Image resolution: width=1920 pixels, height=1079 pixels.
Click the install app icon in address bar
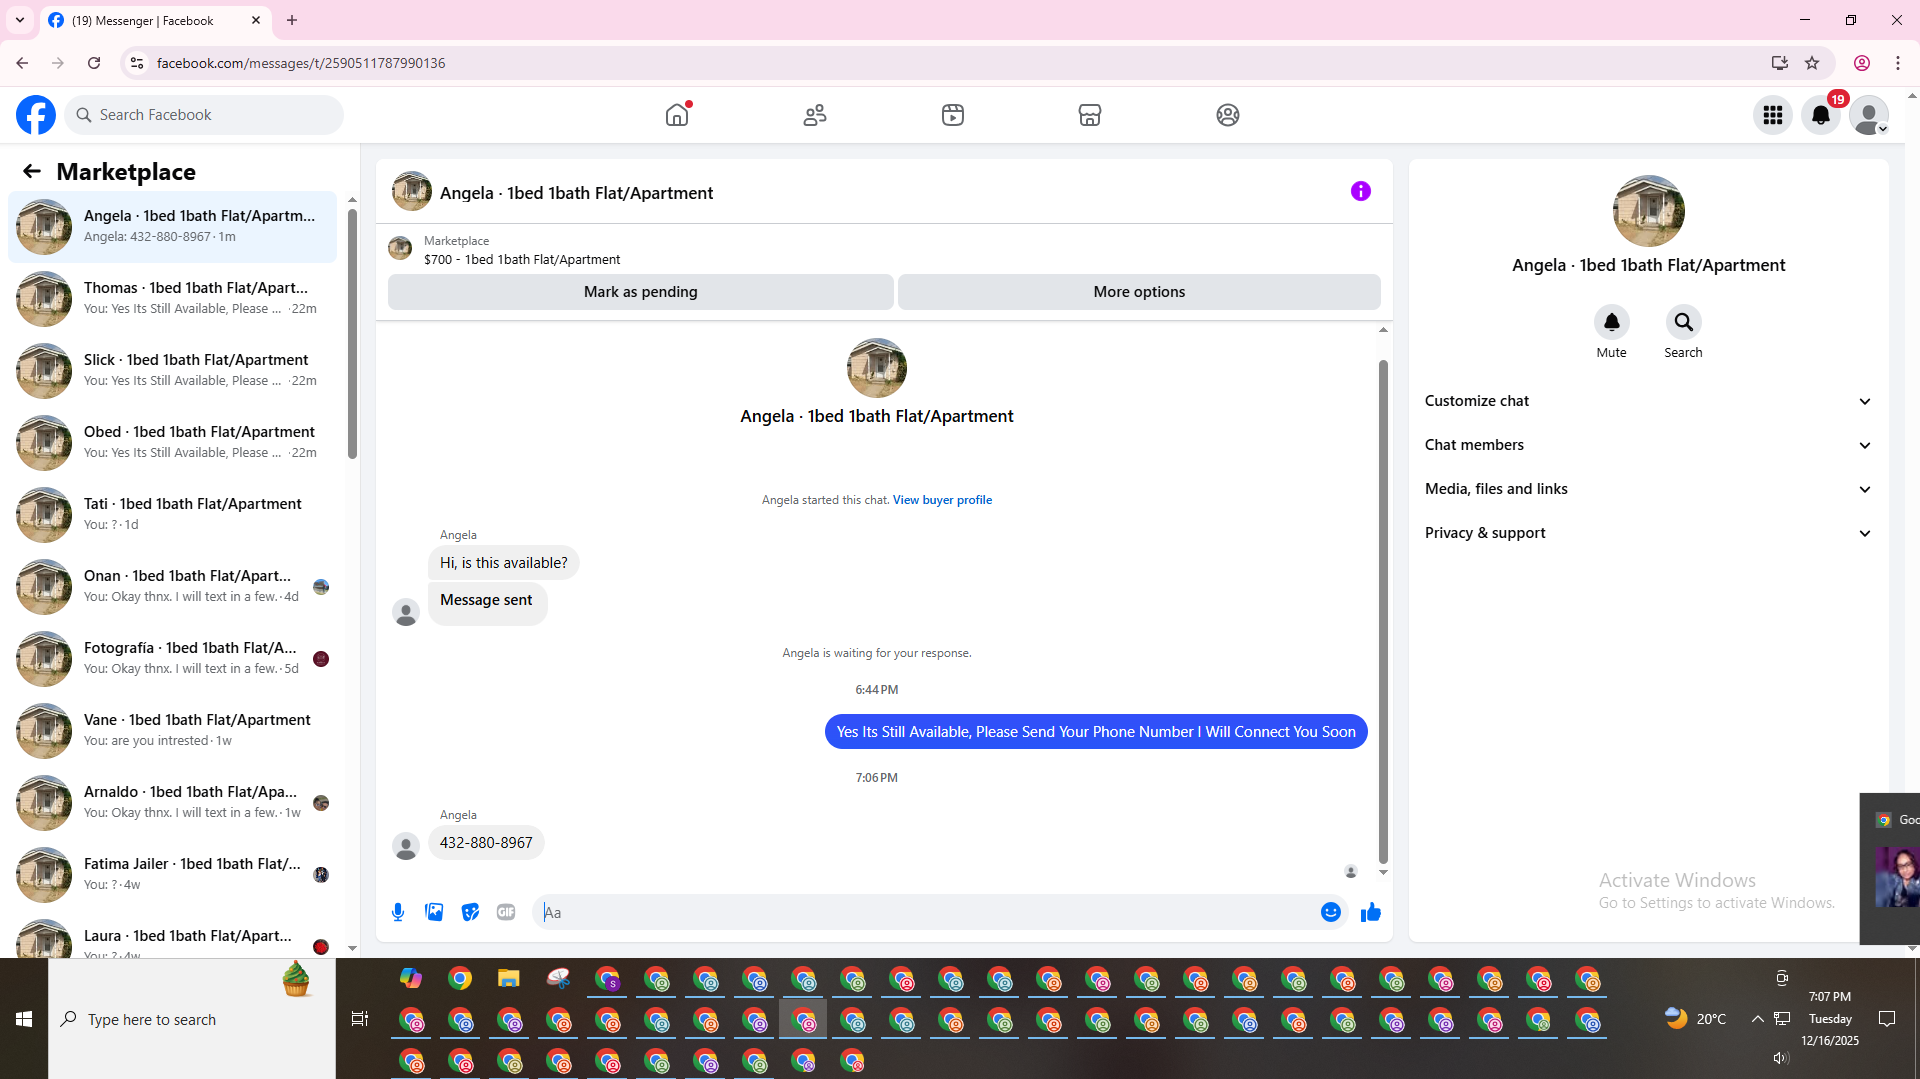tap(1779, 63)
